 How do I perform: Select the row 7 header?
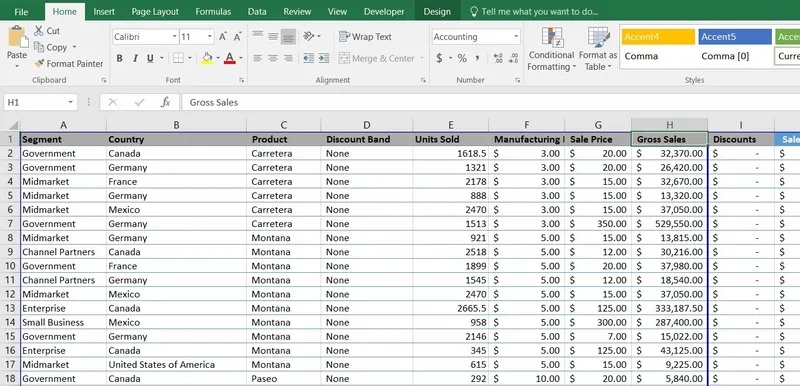click(x=11, y=224)
